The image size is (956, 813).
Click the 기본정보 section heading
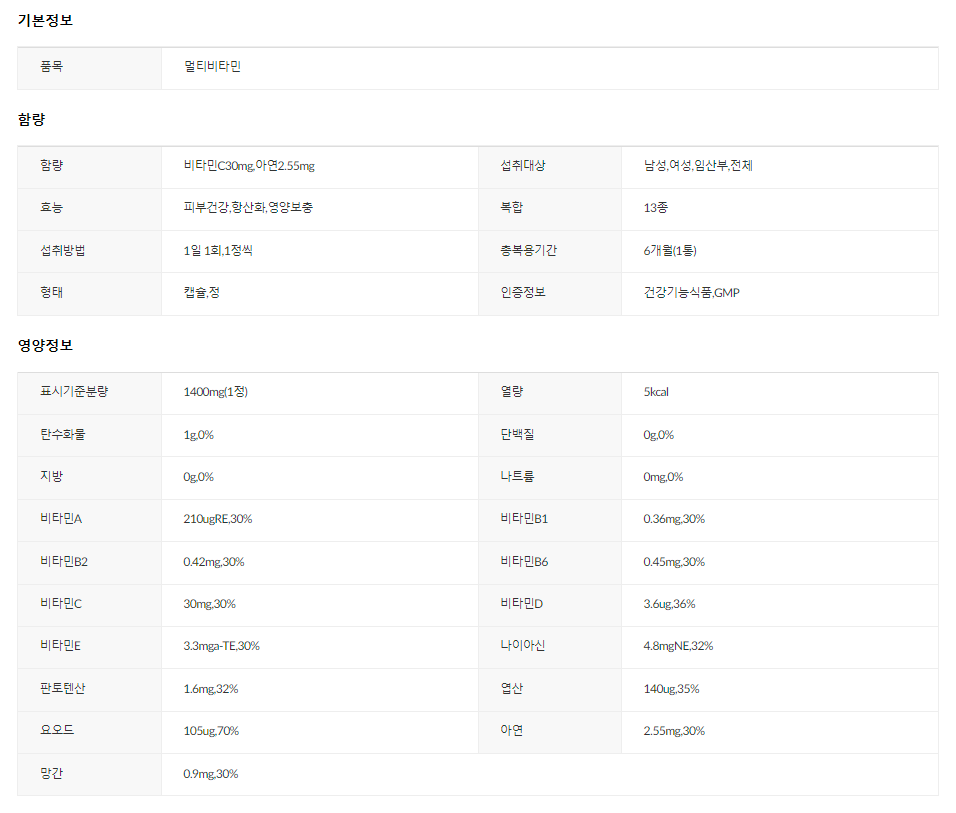coord(45,21)
